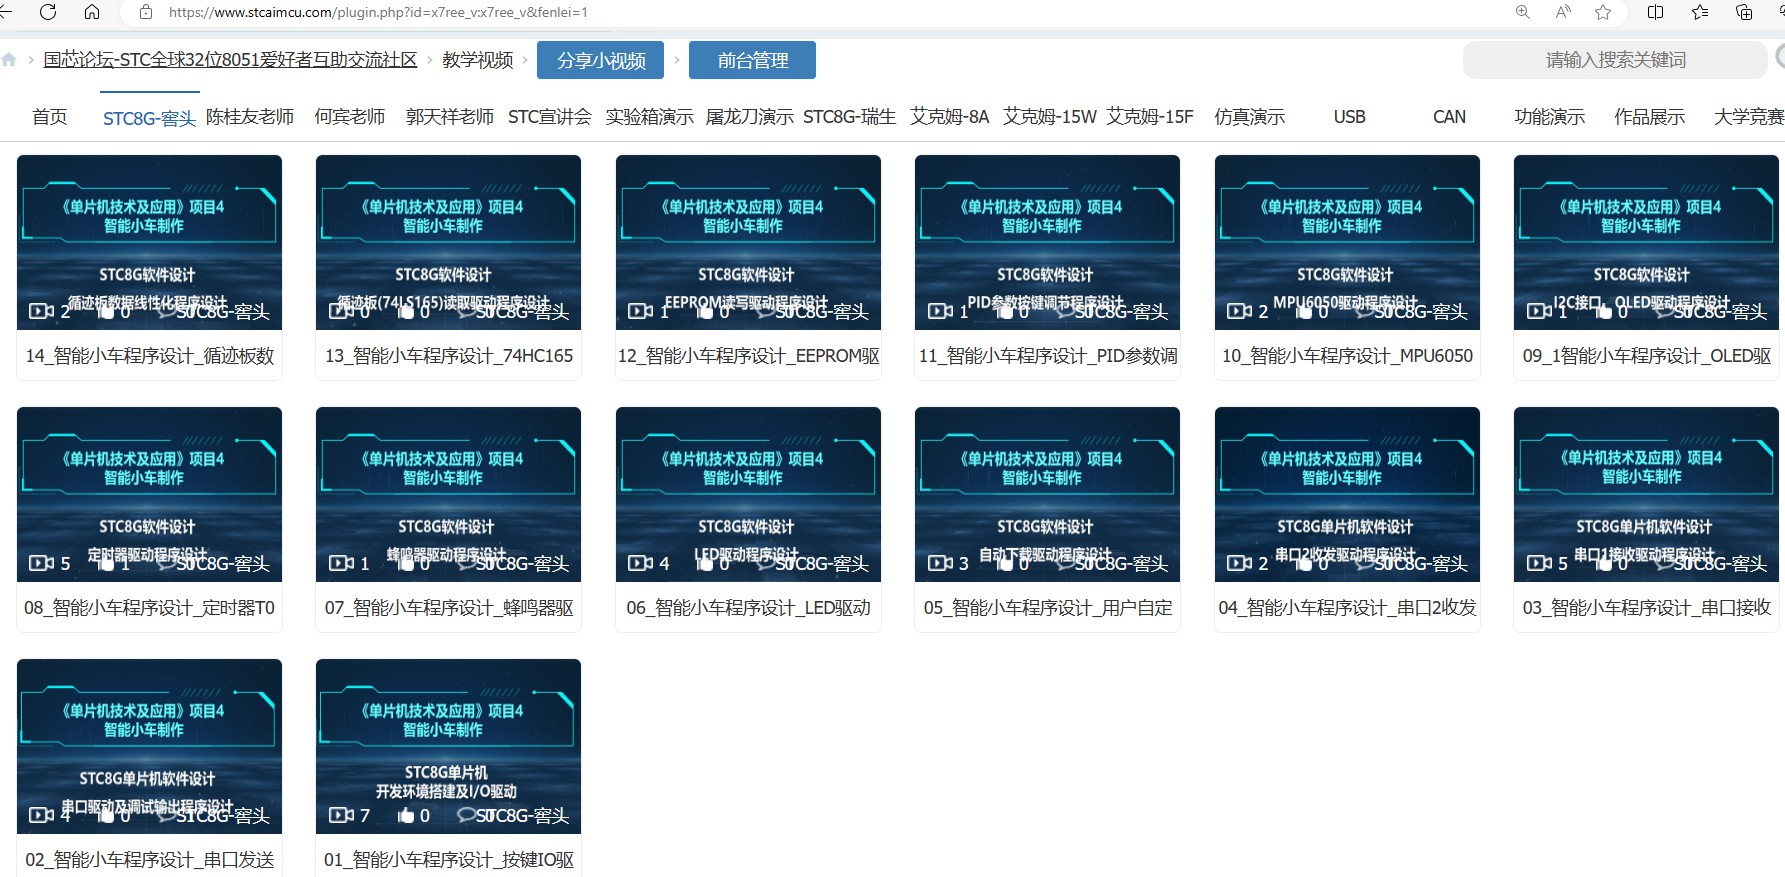Open 教学视频 breadcrumb link
The height and width of the screenshot is (877, 1785).
pyautogui.click(x=478, y=60)
